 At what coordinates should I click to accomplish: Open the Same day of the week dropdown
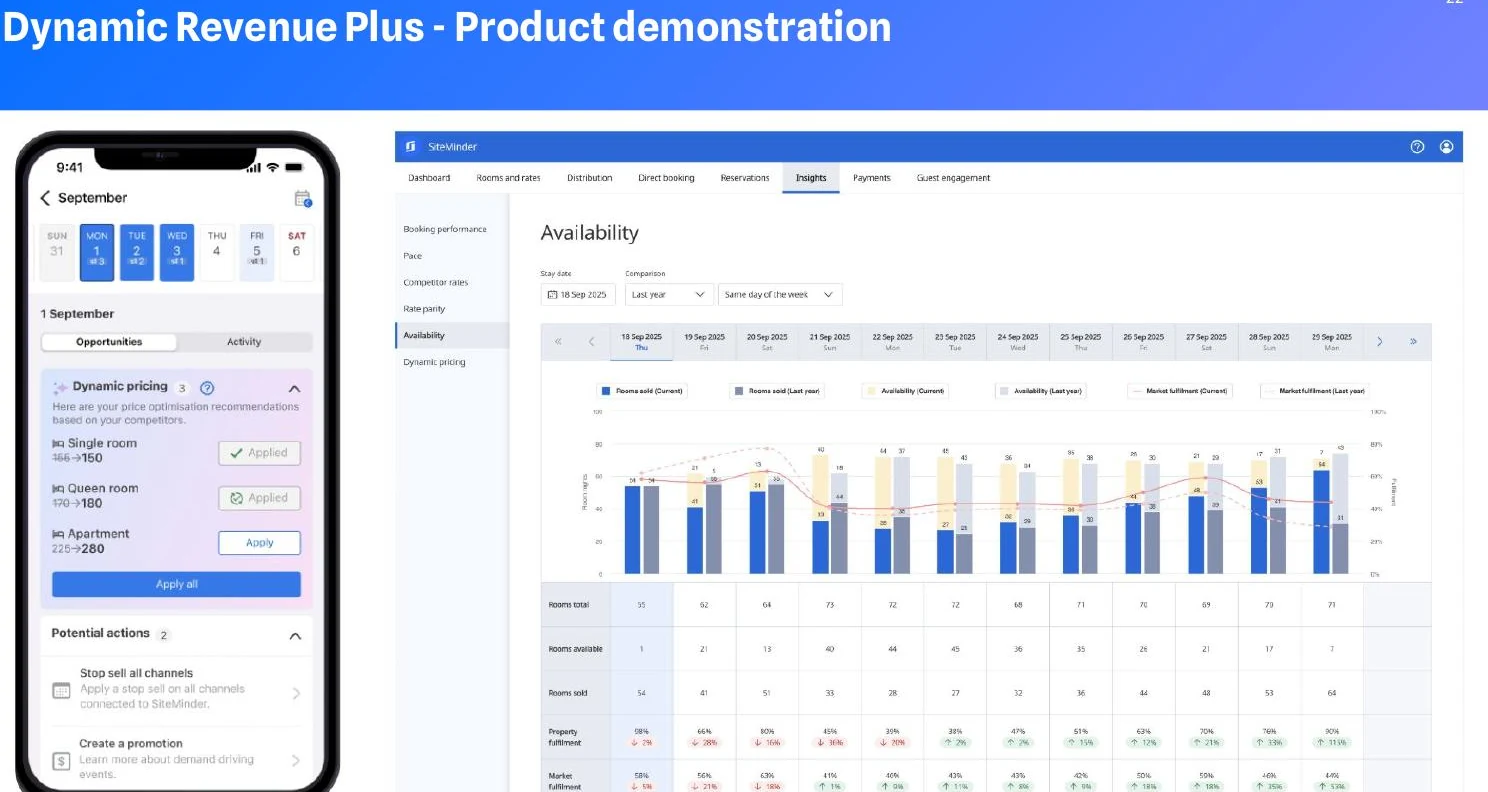click(x=780, y=295)
